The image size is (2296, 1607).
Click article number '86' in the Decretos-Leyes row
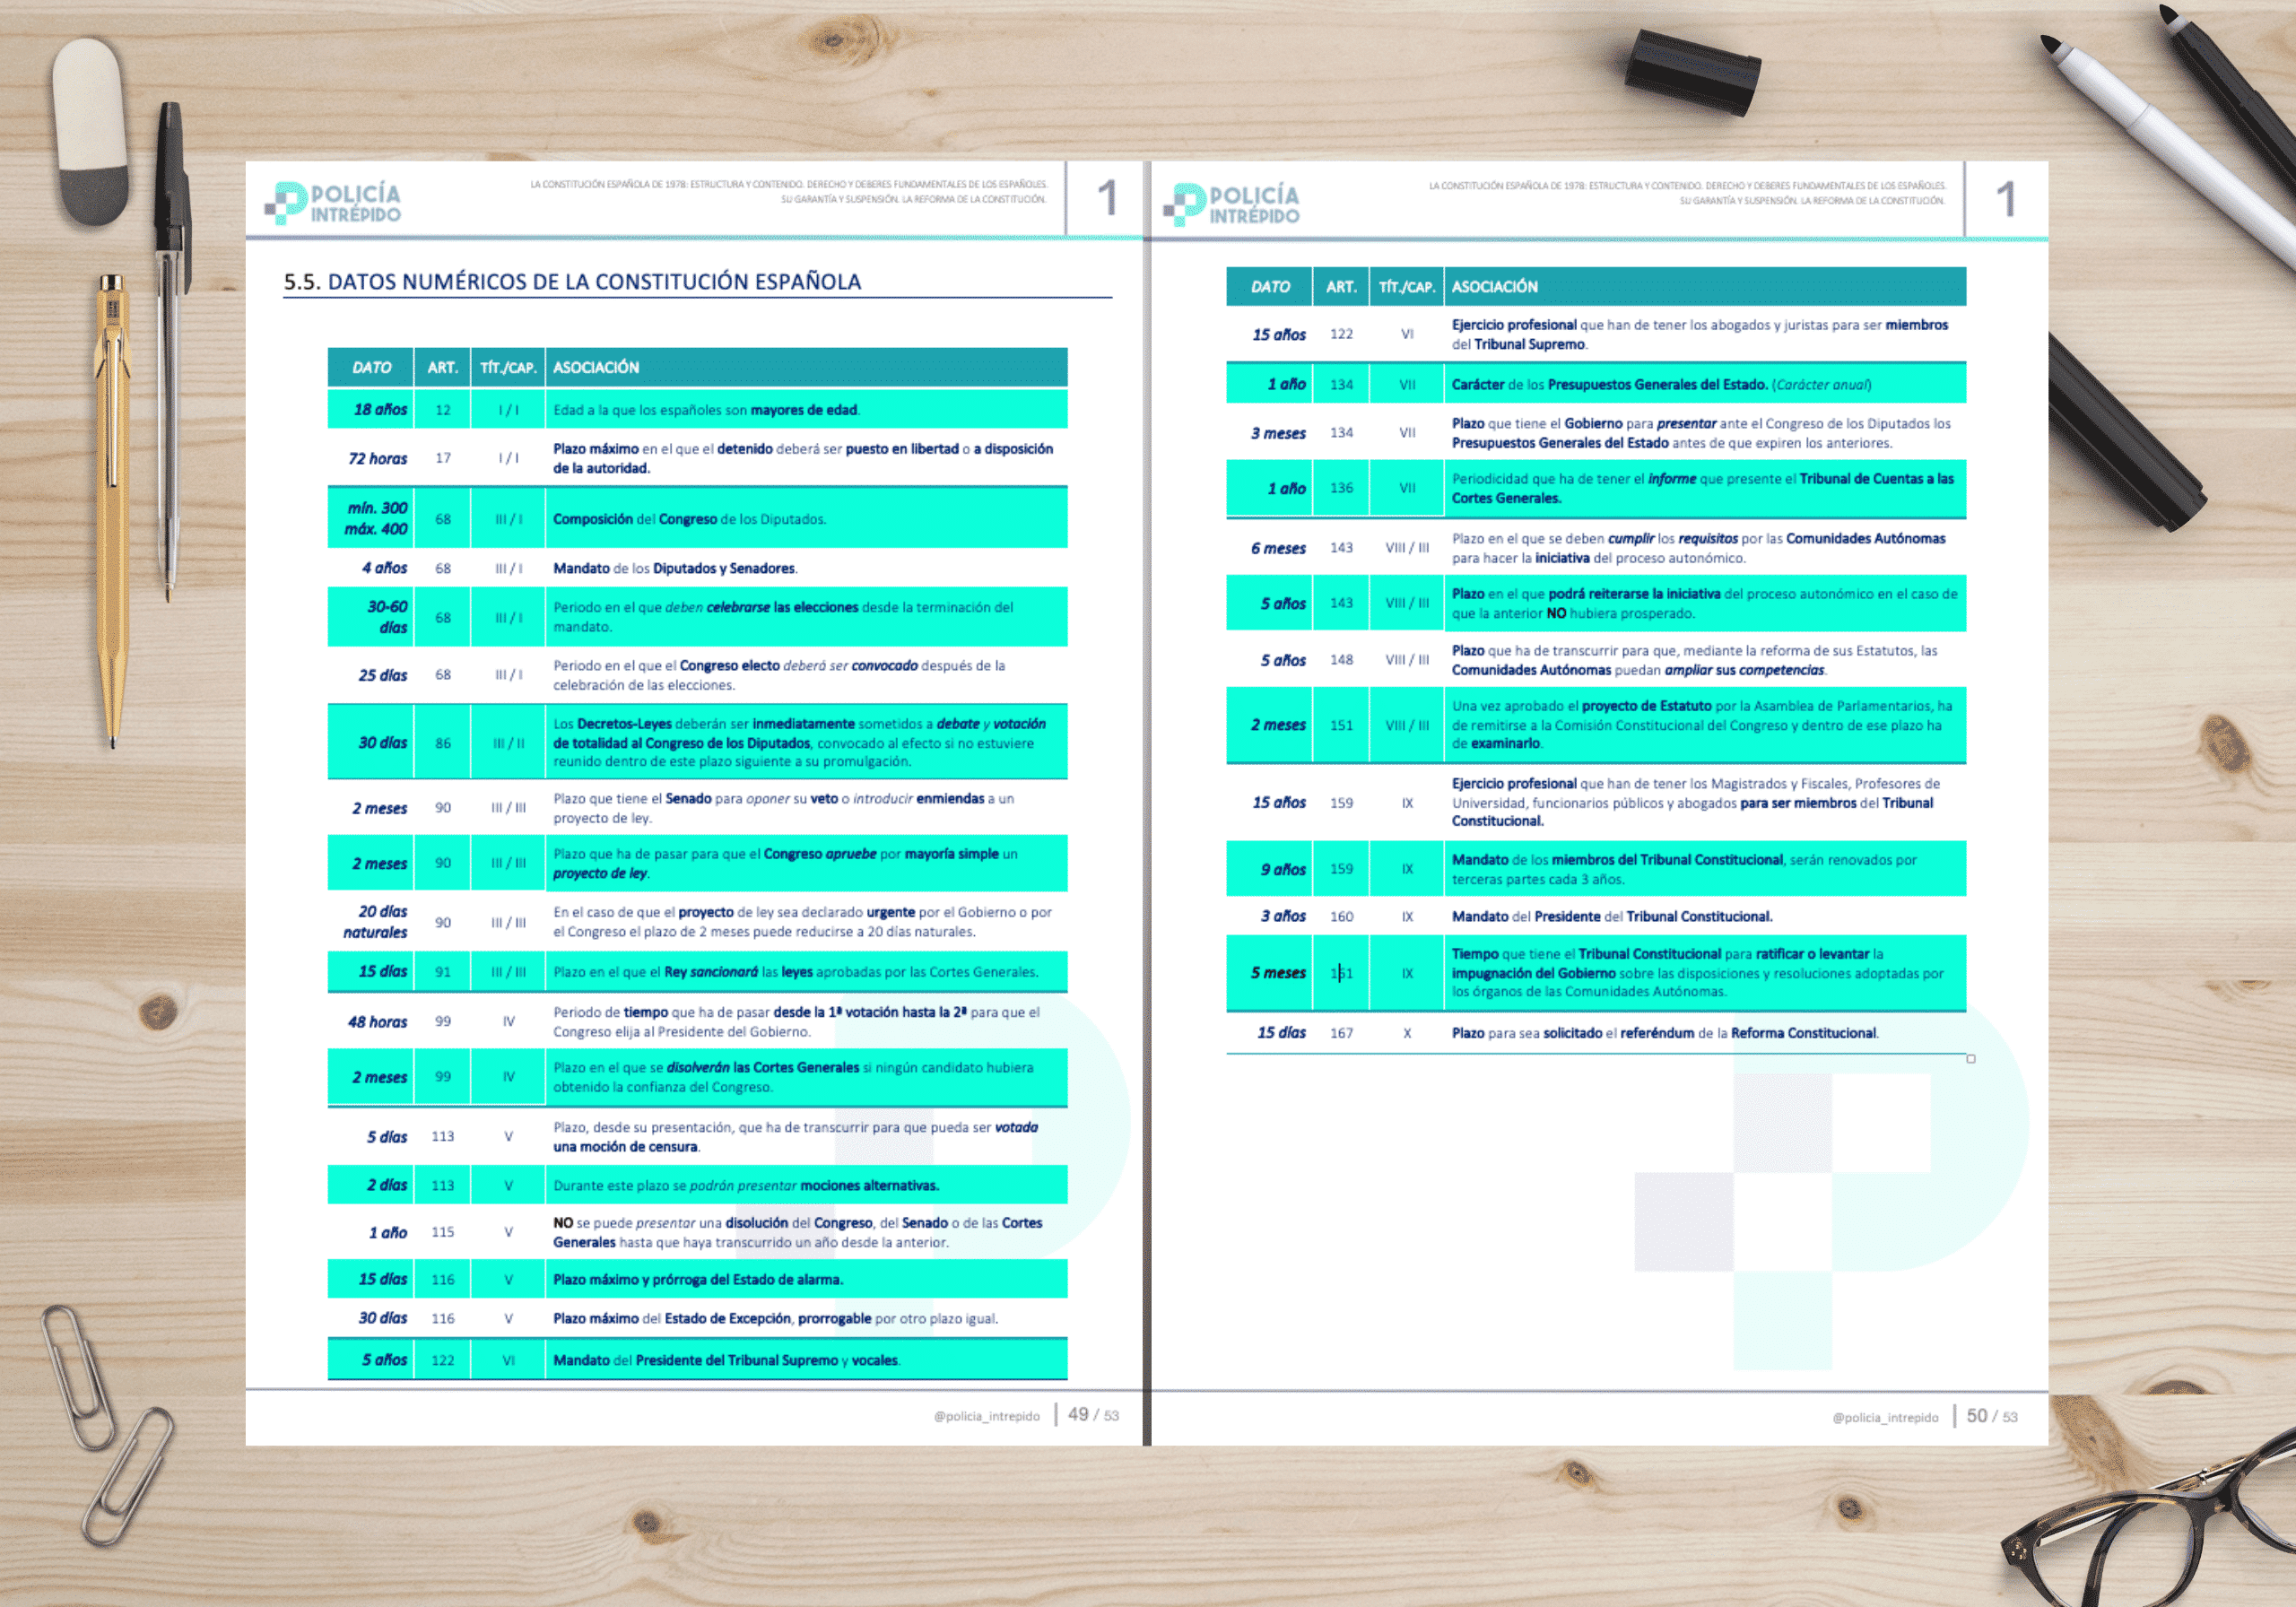pyautogui.click(x=443, y=743)
